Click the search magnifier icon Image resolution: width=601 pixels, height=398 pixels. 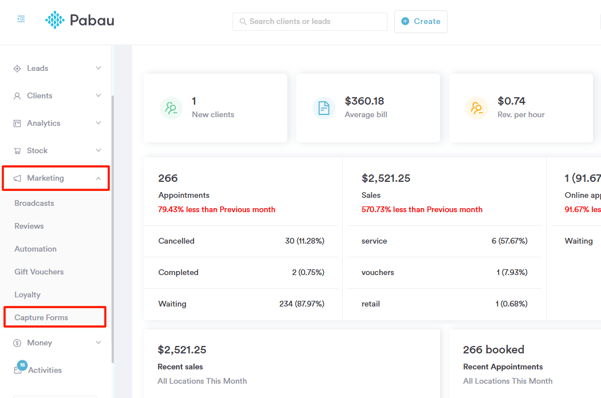click(243, 21)
